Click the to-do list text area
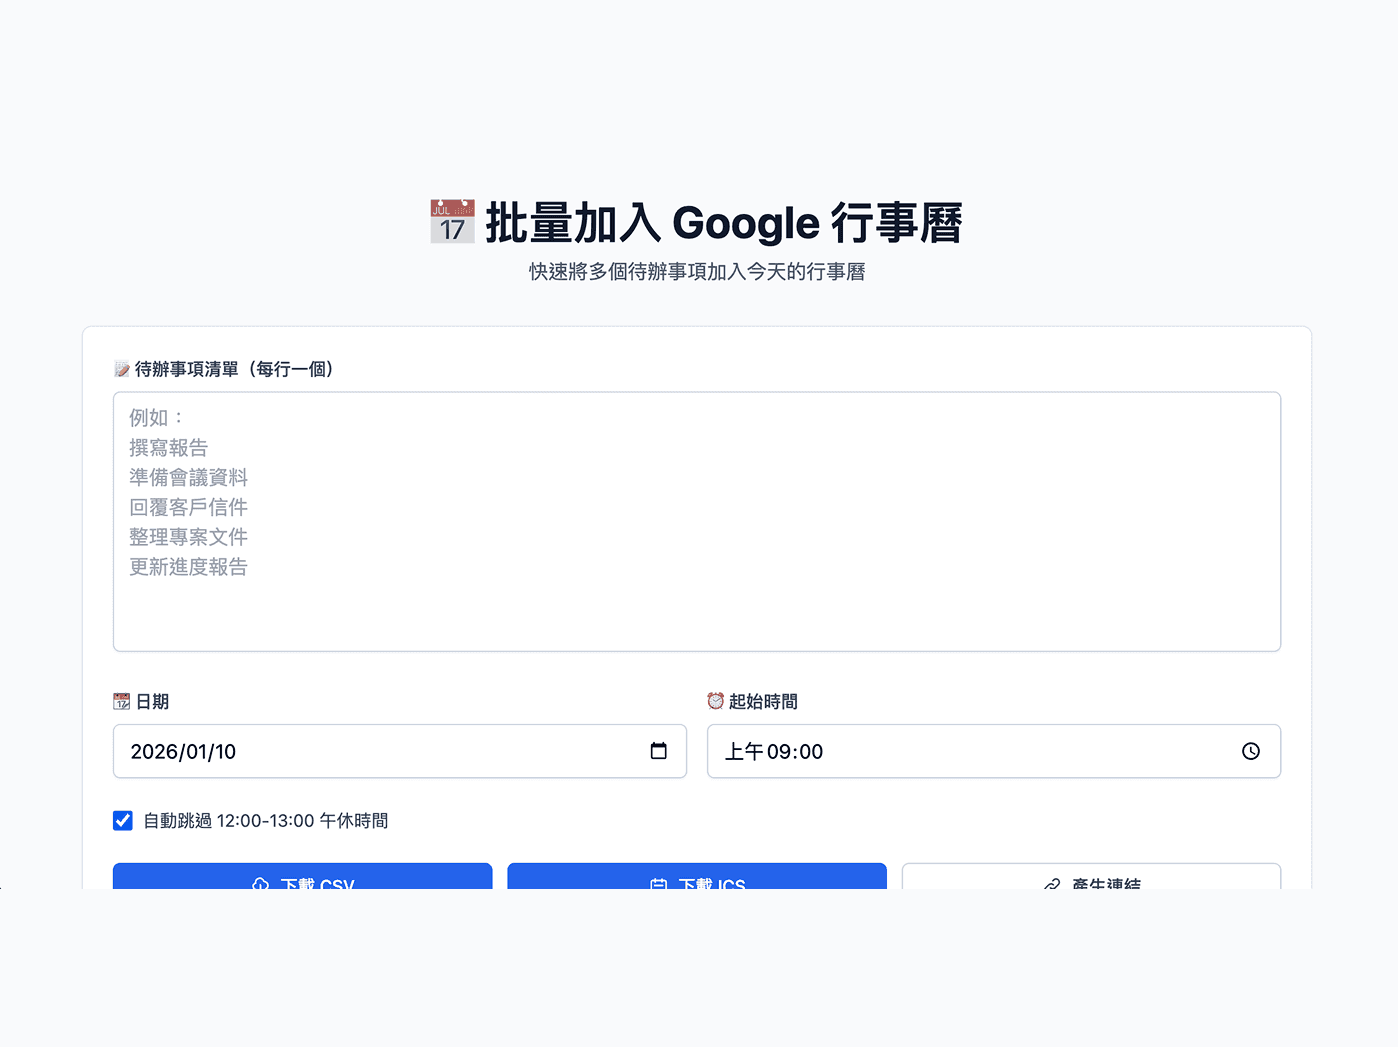This screenshot has height=1047, width=1398. [697, 522]
